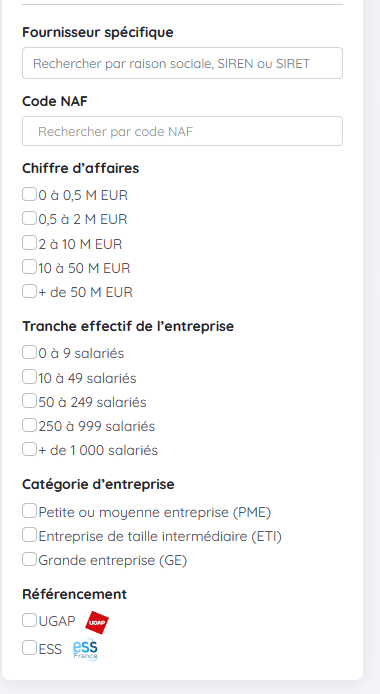Focus the Fournisseur spécifique search field
Screen dimensions: 380x694
[x=182, y=63]
